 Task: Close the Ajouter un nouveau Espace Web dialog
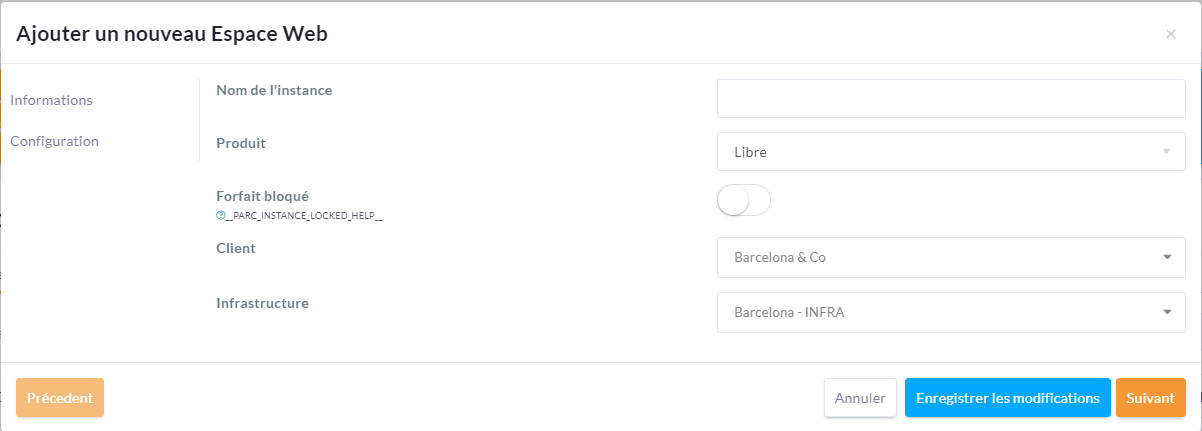click(x=1170, y=34)
